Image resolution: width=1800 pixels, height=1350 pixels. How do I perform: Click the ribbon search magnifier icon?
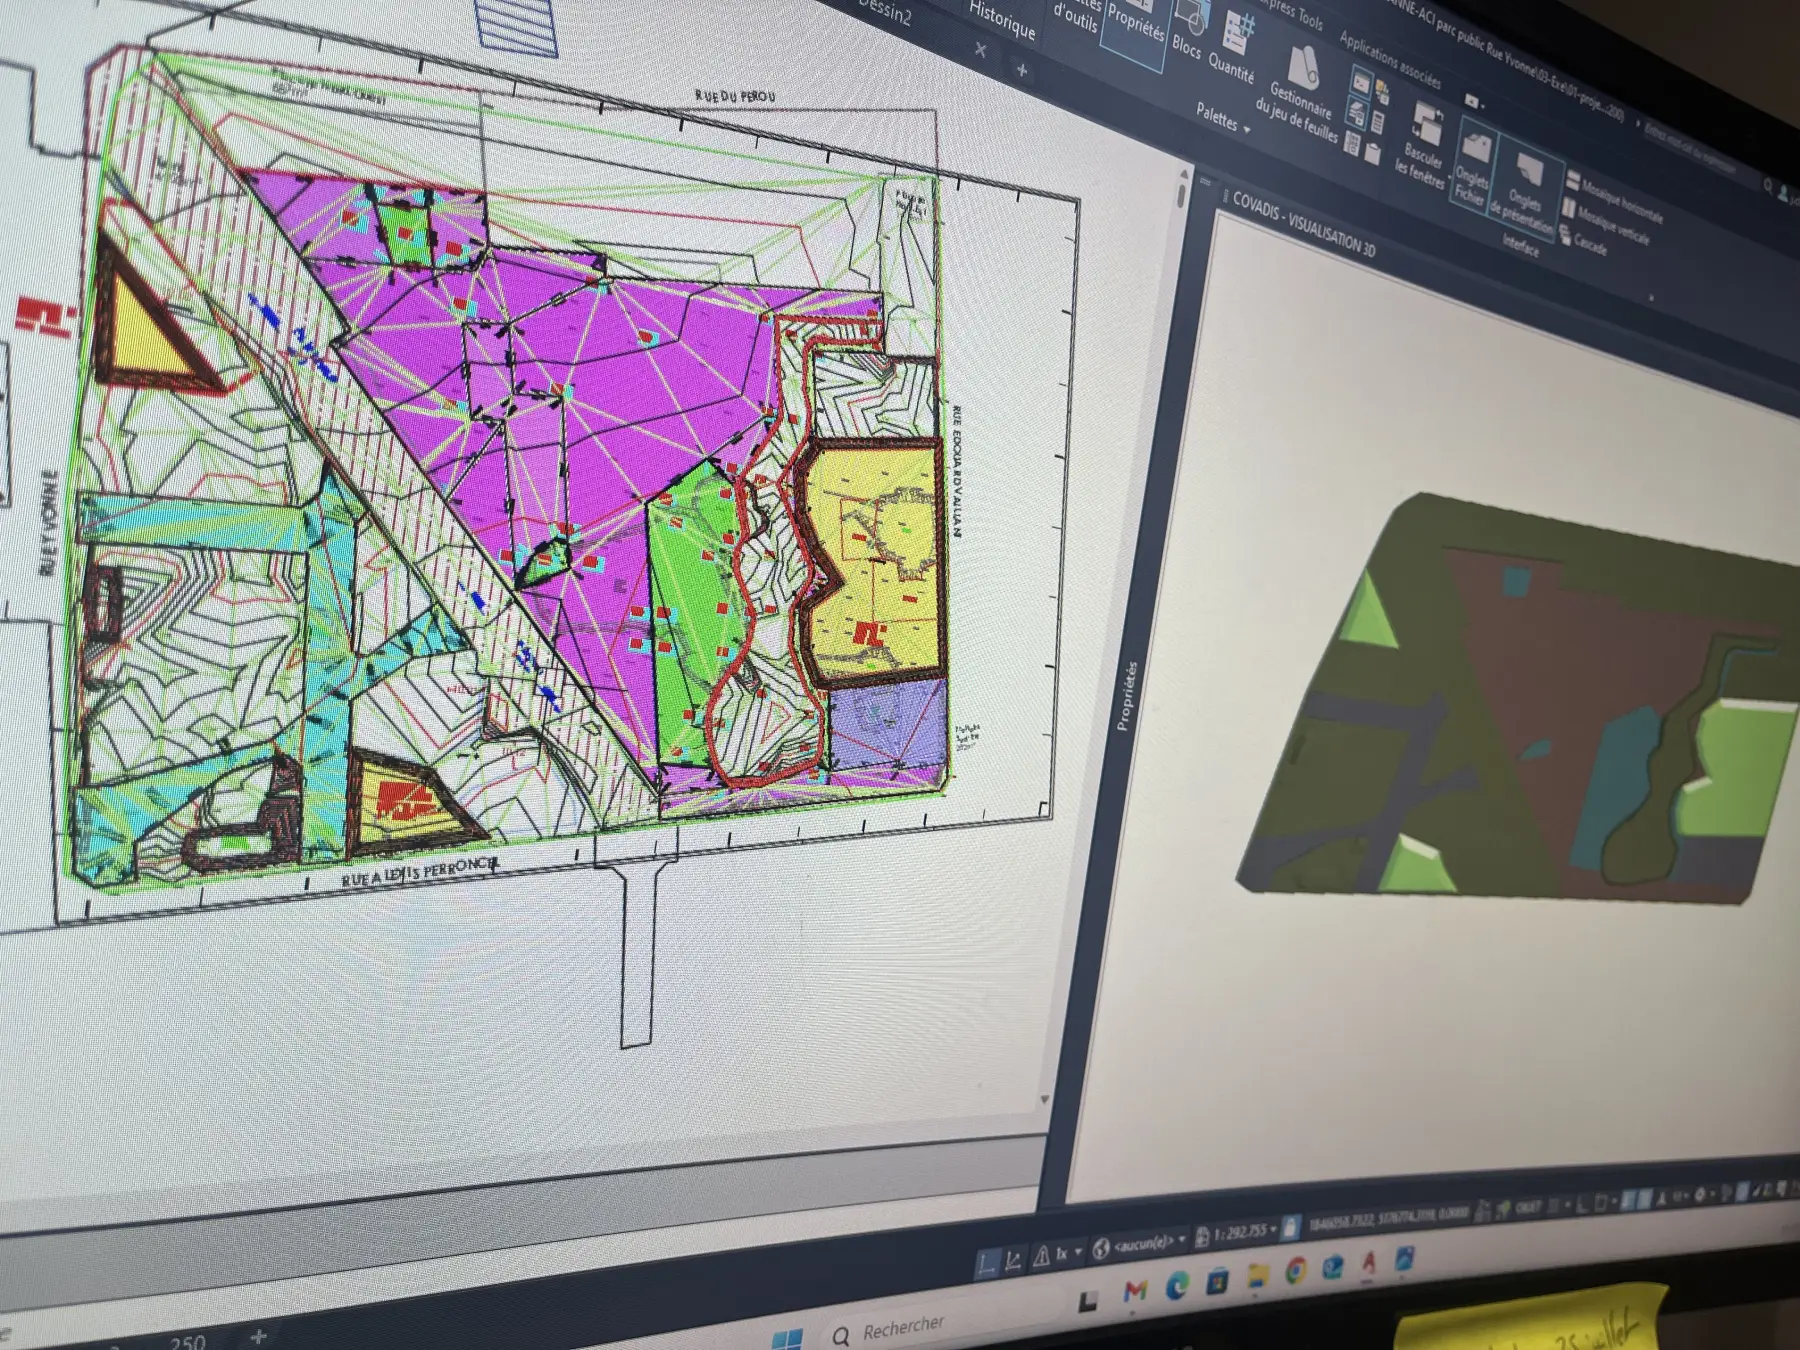1768,185
